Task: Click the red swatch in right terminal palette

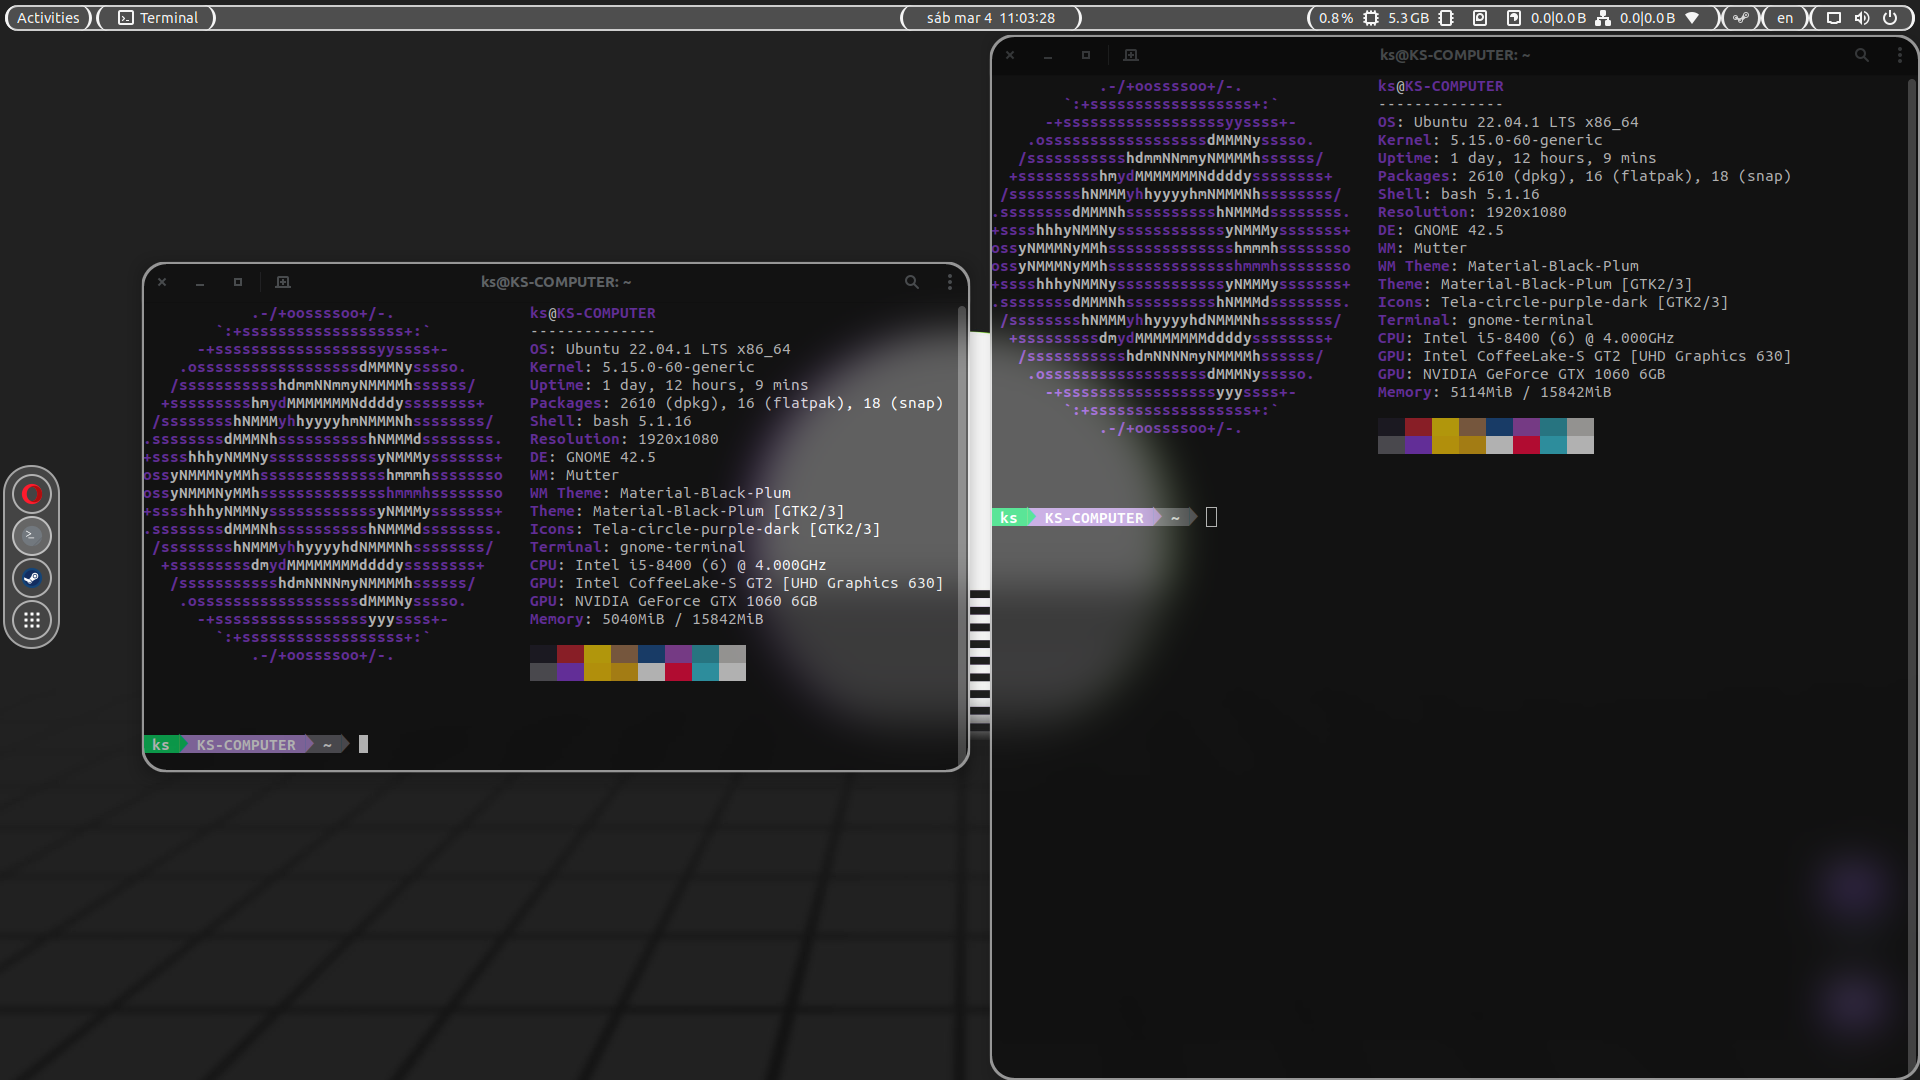Action: click(1417, 427)
